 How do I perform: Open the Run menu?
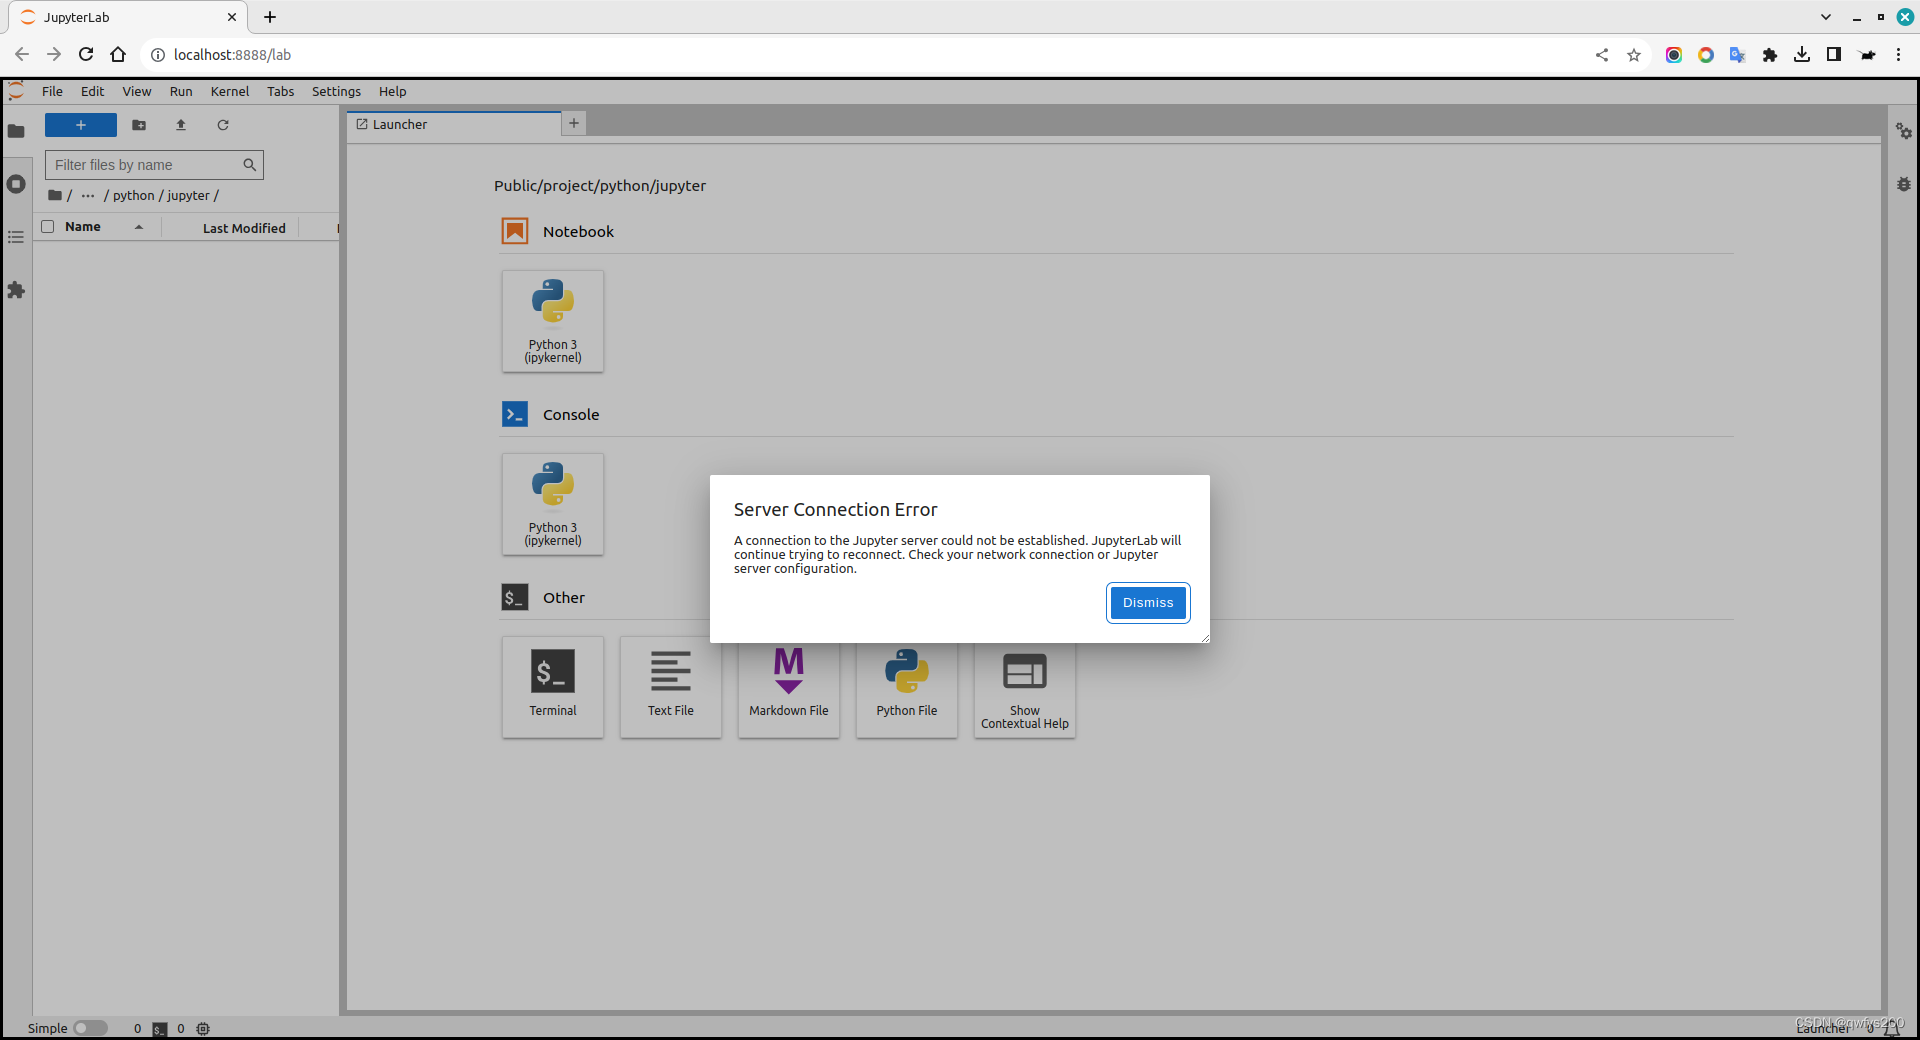coord(181,91)
